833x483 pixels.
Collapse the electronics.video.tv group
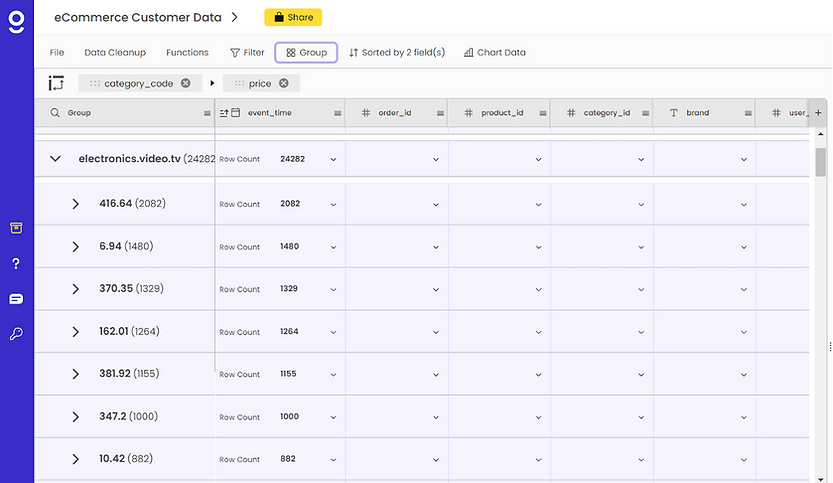pos(56,159)
